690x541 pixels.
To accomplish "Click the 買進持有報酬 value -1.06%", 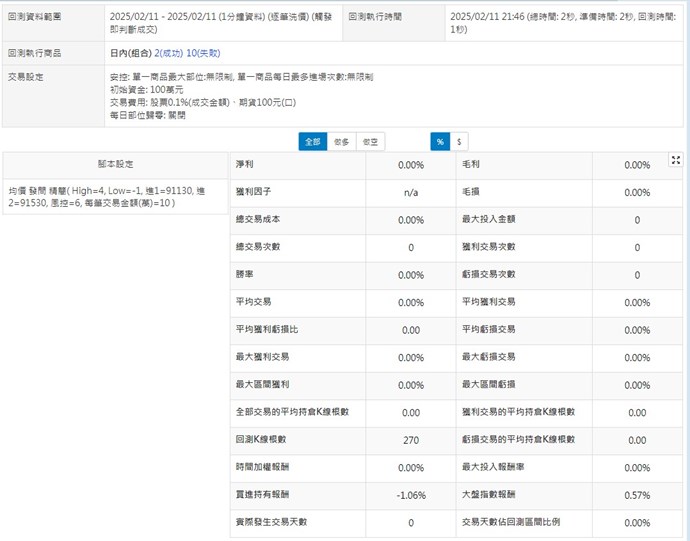I will (411, 495).
